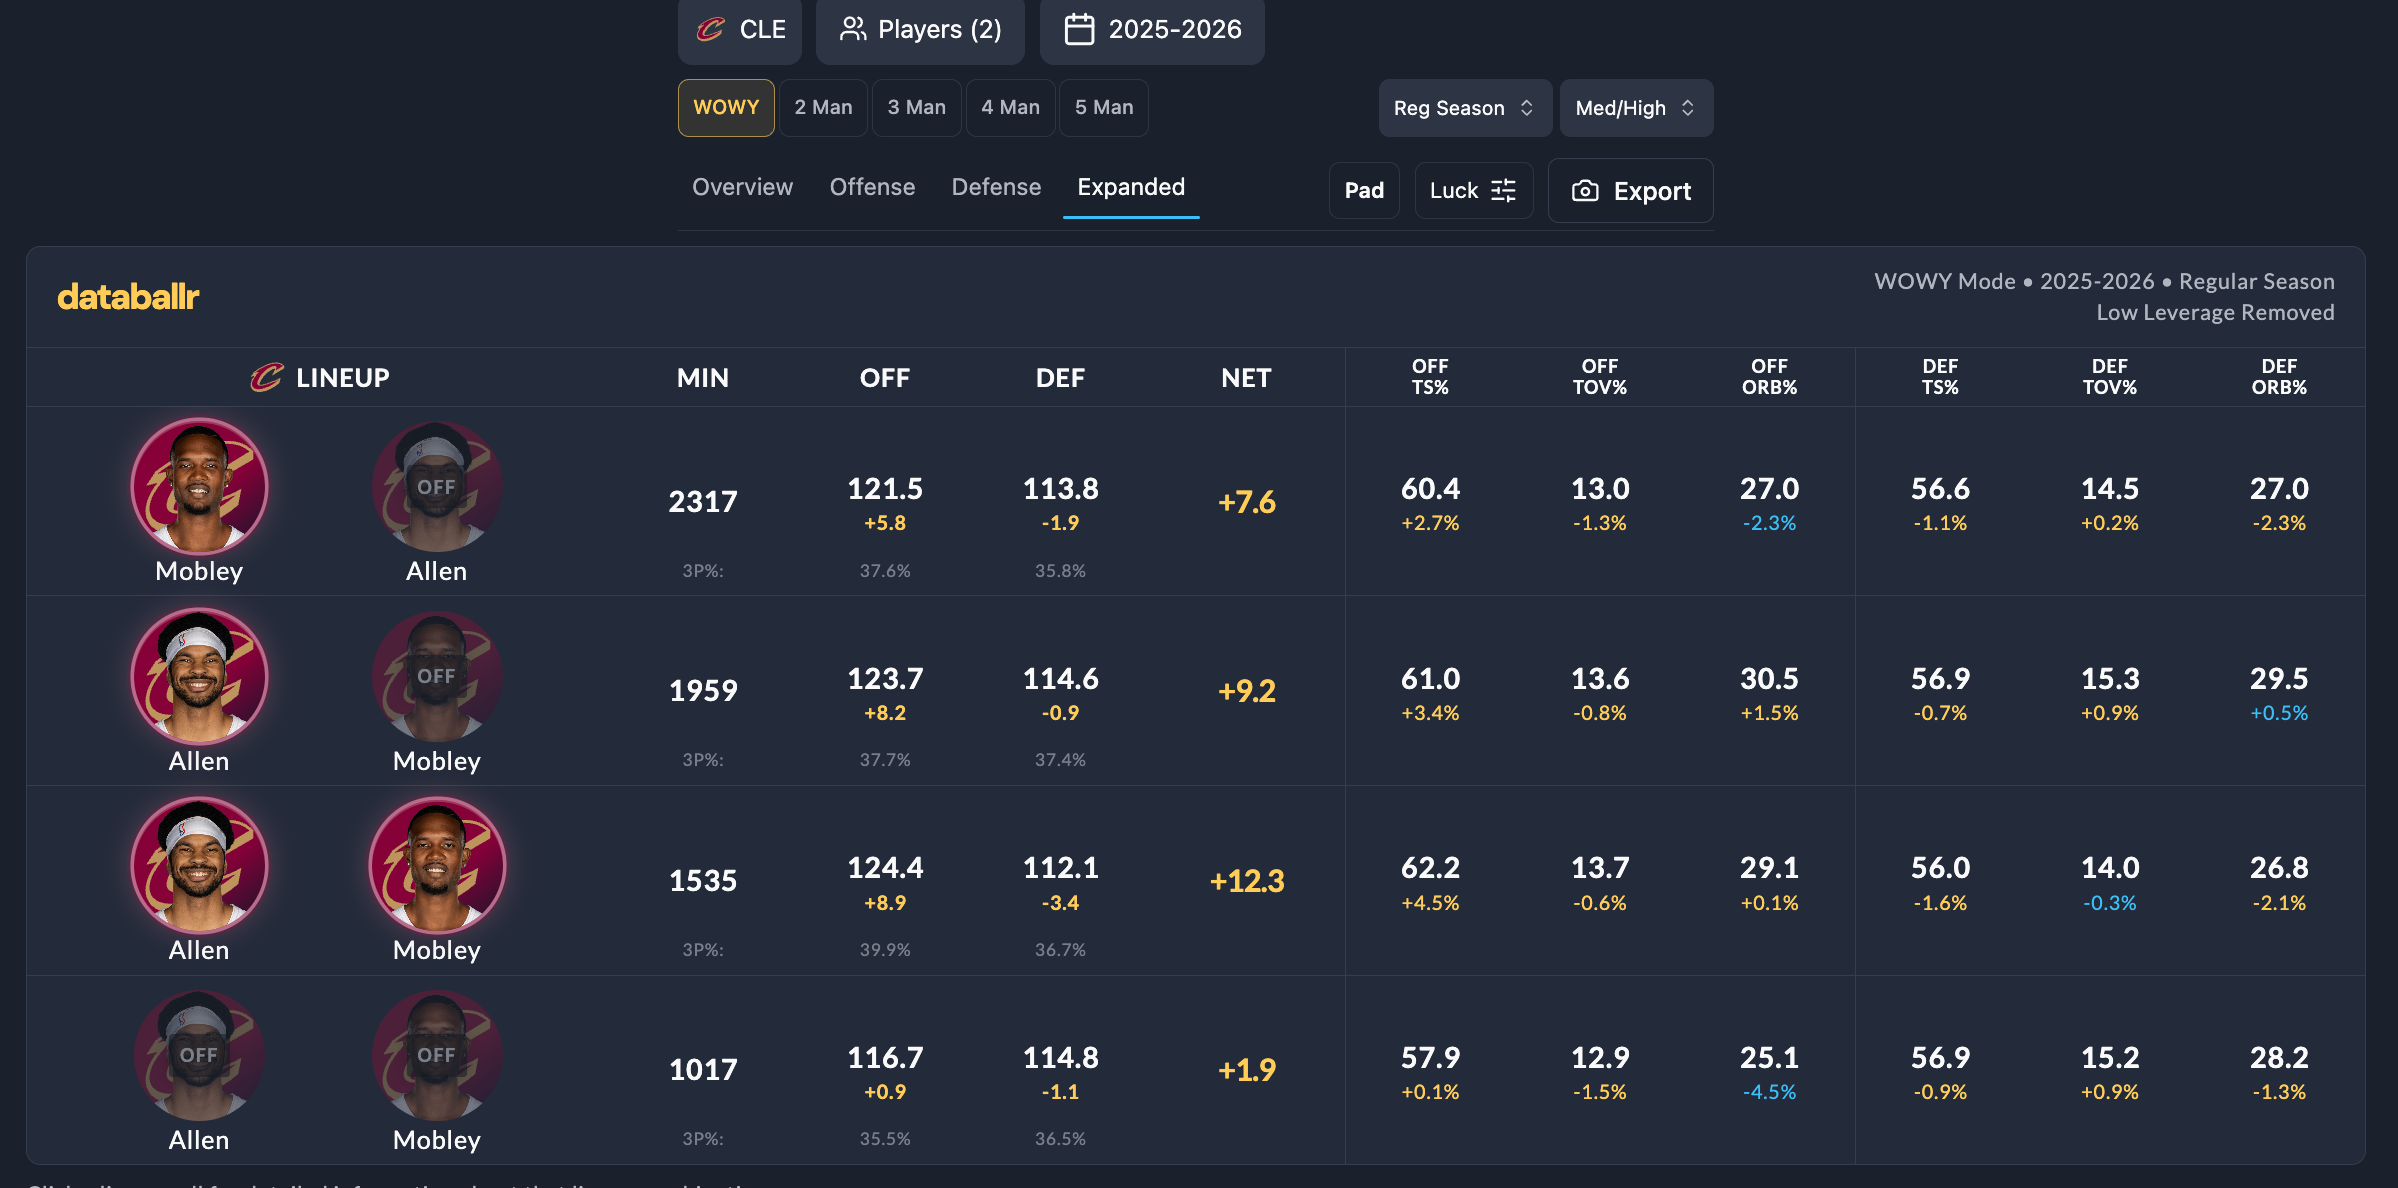Click the OFF Allen headshot in the last row
Screen dimensions: 2398x1188
coord(199,1056)
